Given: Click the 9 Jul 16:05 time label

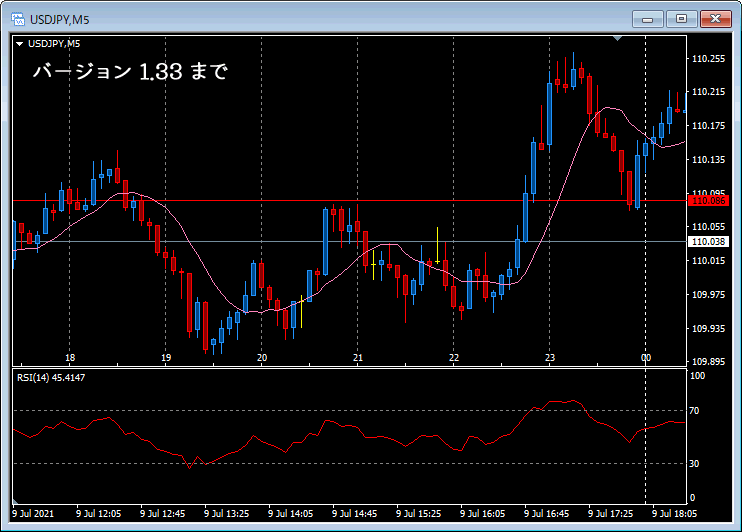Looking at the screenshot, I should pos(483,514).
